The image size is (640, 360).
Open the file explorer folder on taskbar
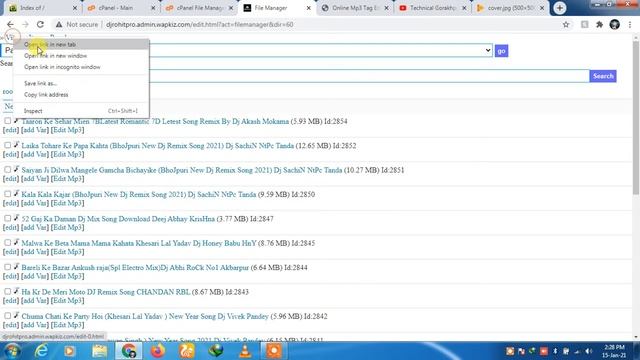pos(99,351)
